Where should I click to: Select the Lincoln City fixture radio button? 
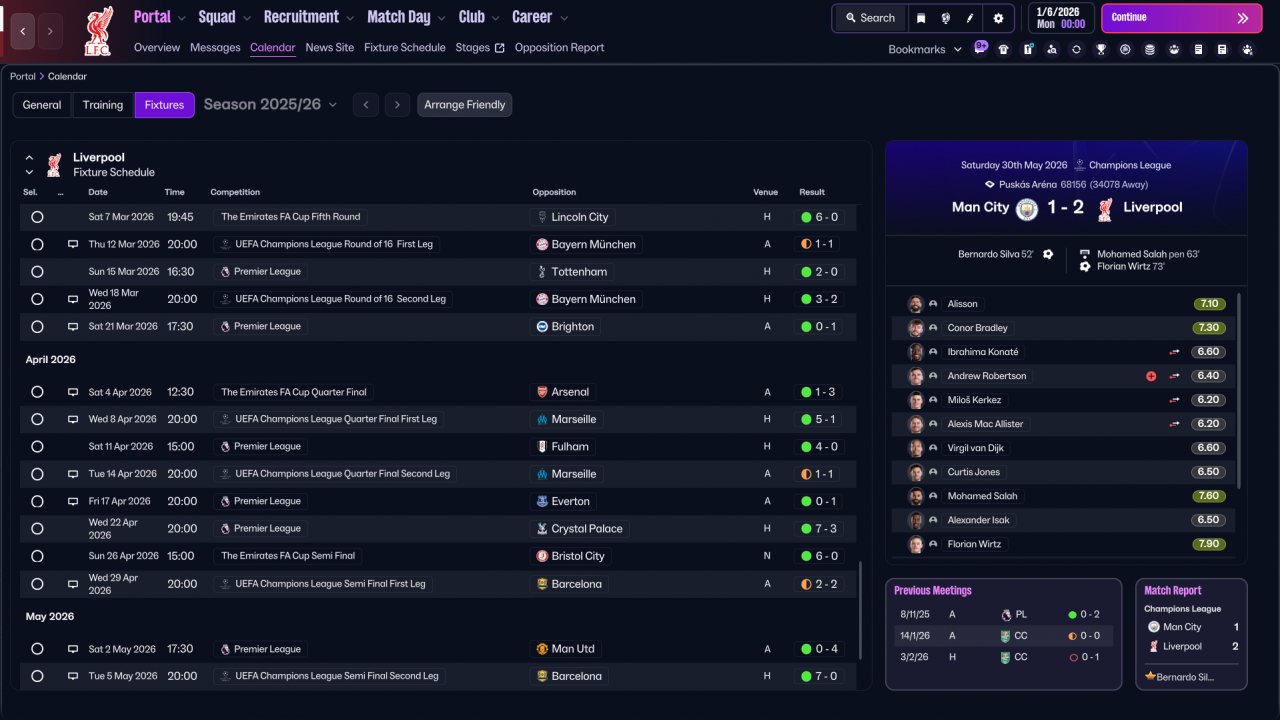tap(37, 217)
